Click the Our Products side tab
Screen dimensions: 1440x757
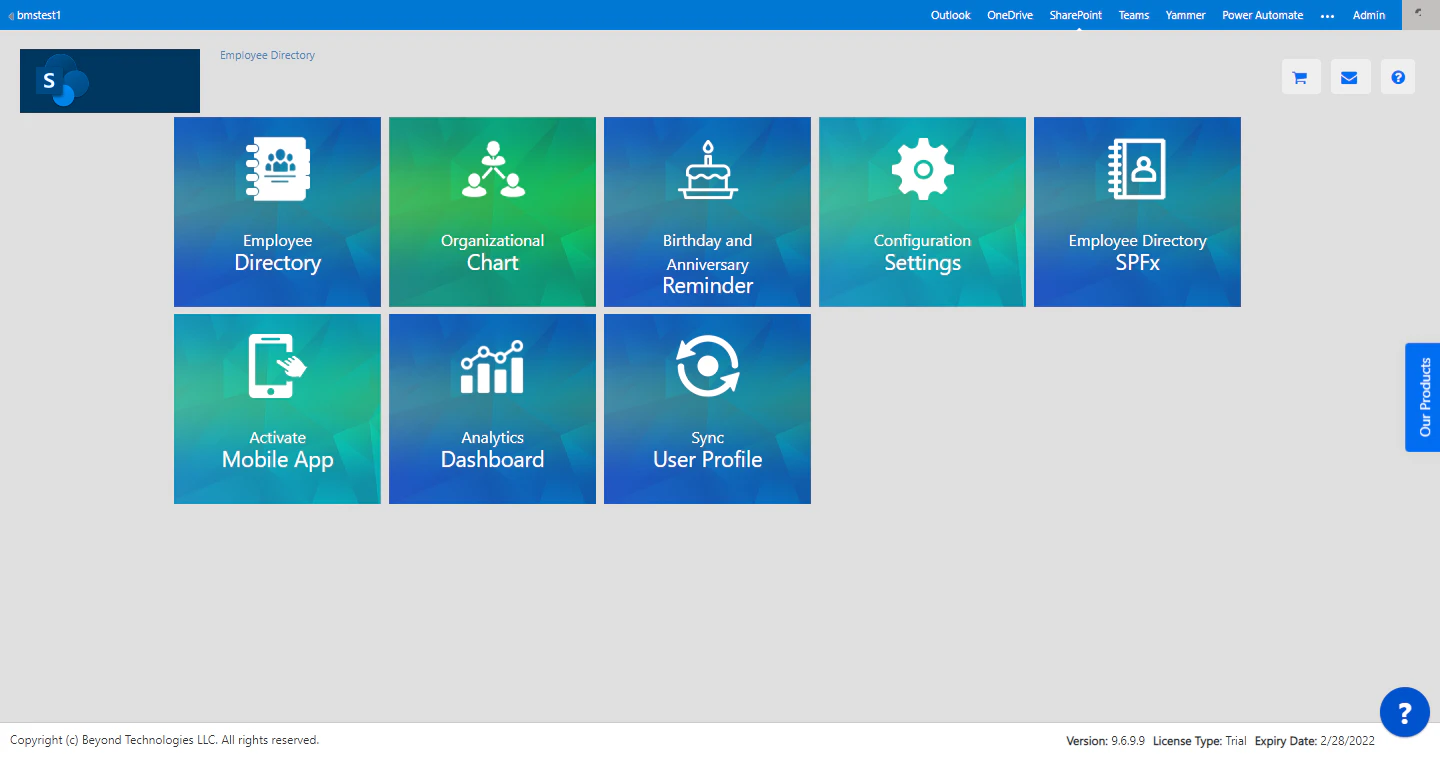pos(1424,397)
